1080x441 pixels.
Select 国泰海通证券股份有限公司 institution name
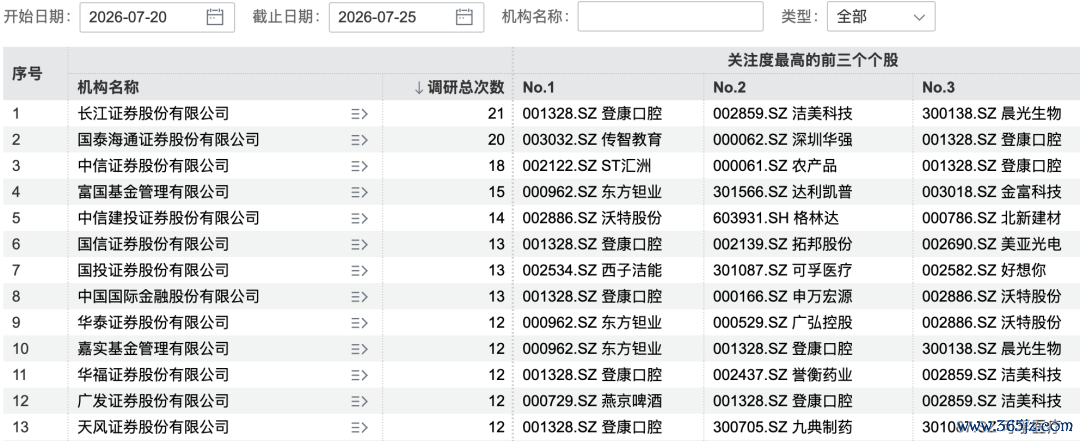(x=169, y=140)
